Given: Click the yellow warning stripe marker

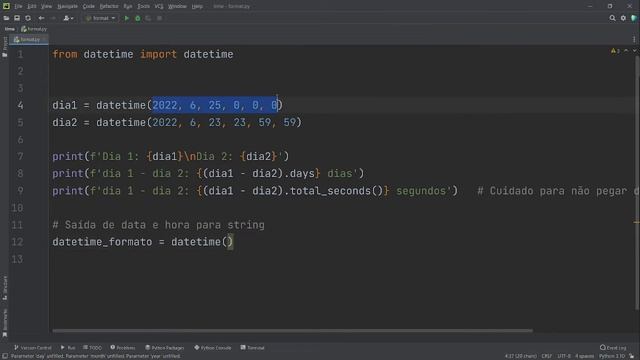Looking at the screenshot, I should point(637,222).
